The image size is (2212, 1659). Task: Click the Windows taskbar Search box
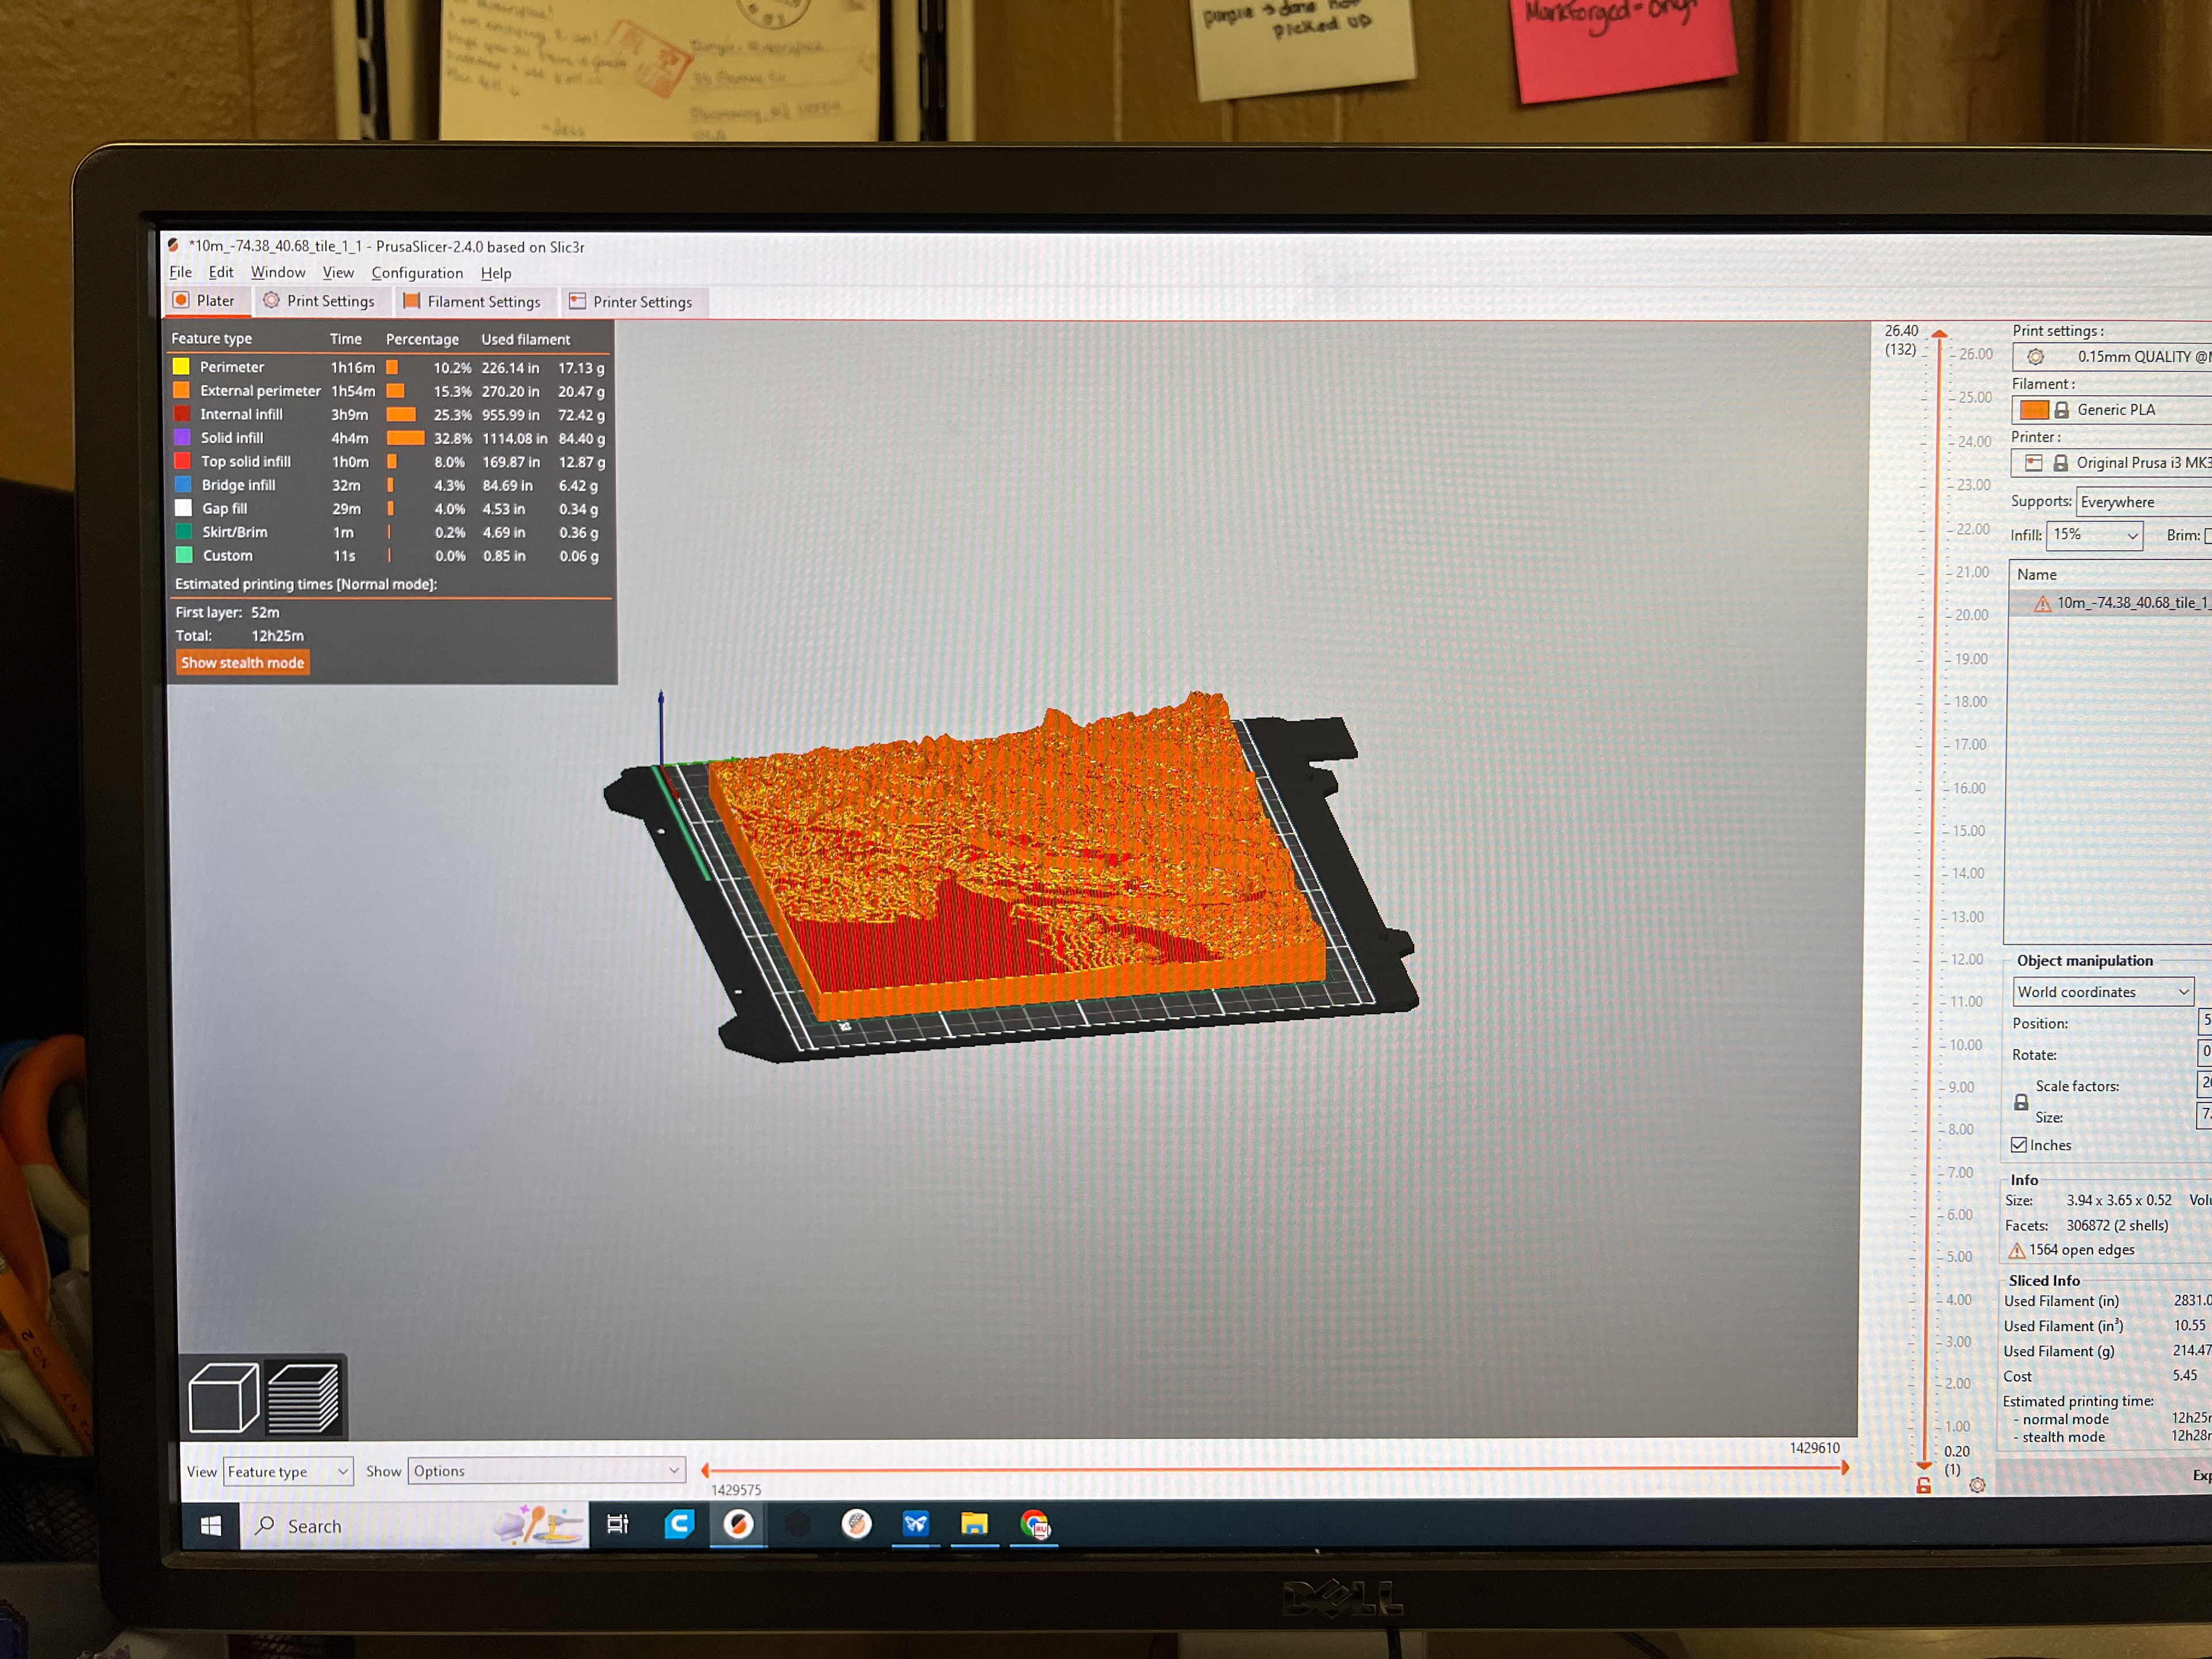point(414,1526)
